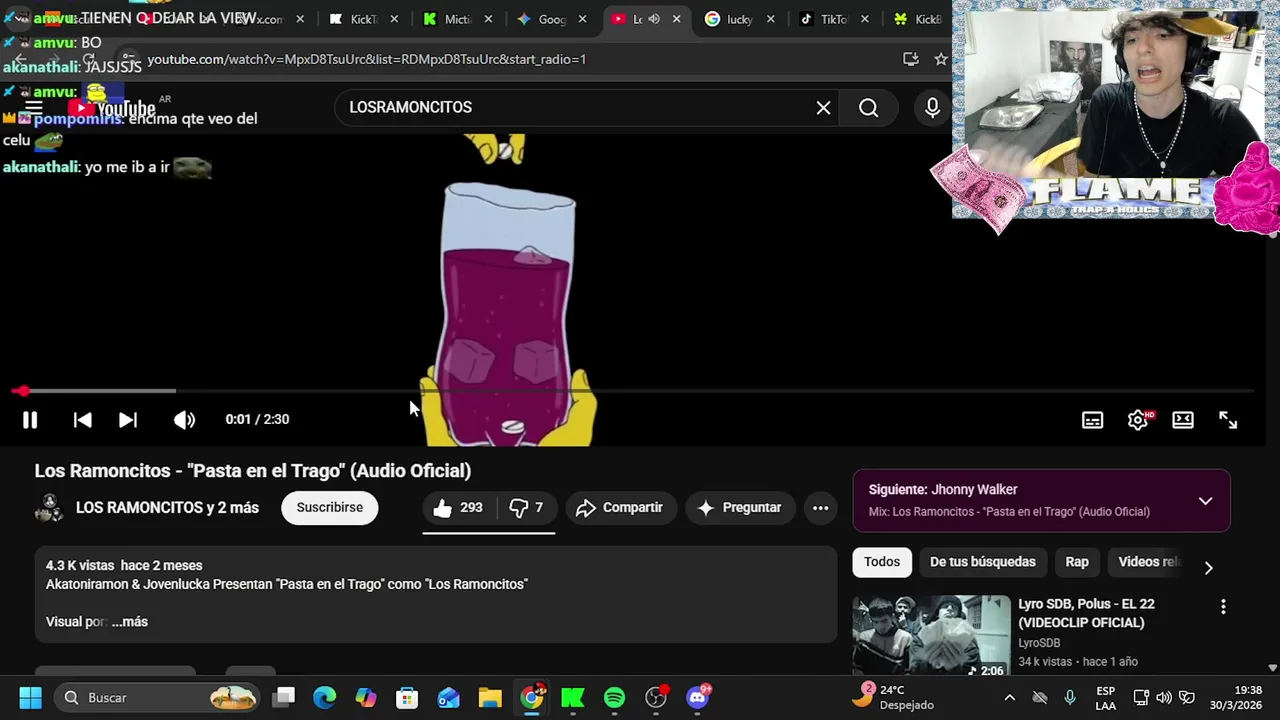Open the LOS RAMONCITOS y 2 más channel
This screenshot has width=1280, height=720.
click(x=167, y=508)
